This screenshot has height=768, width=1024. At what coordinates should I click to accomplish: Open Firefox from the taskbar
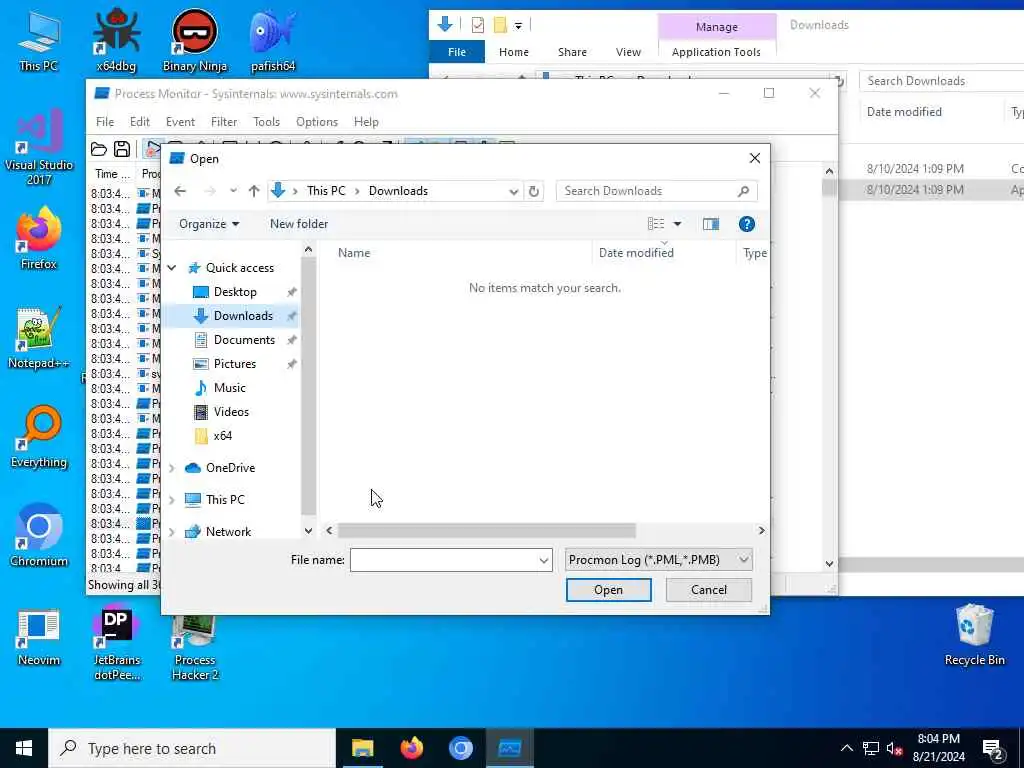coord(411,748)
